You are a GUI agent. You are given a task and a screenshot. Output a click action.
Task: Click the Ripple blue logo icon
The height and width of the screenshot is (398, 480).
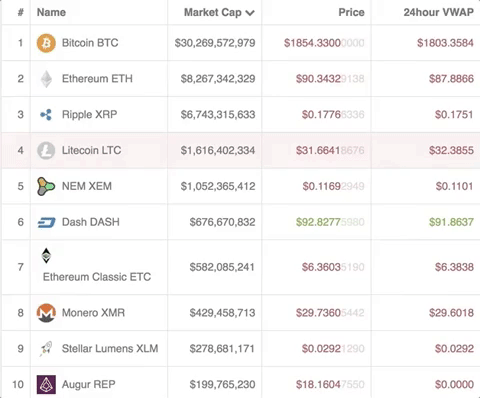(46, 115)
